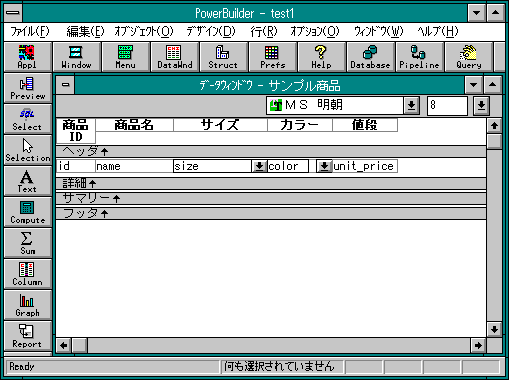Expand the MS 明朝 font dropdown
The width and height of the screenshot is (509, 380).
click(x=411, y=105)
